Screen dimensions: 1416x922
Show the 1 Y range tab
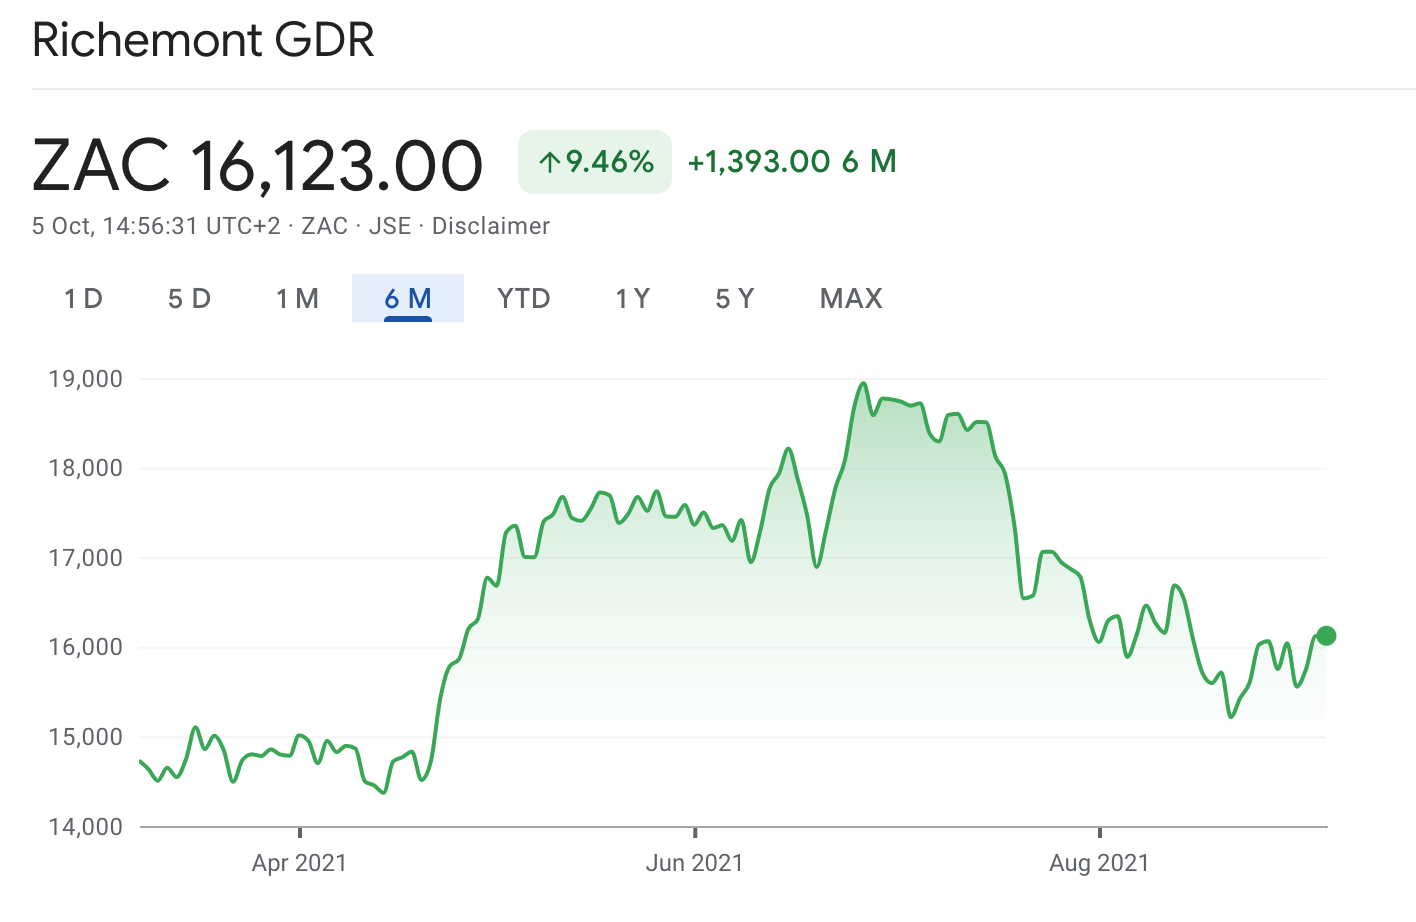click(x=633, y=298)
